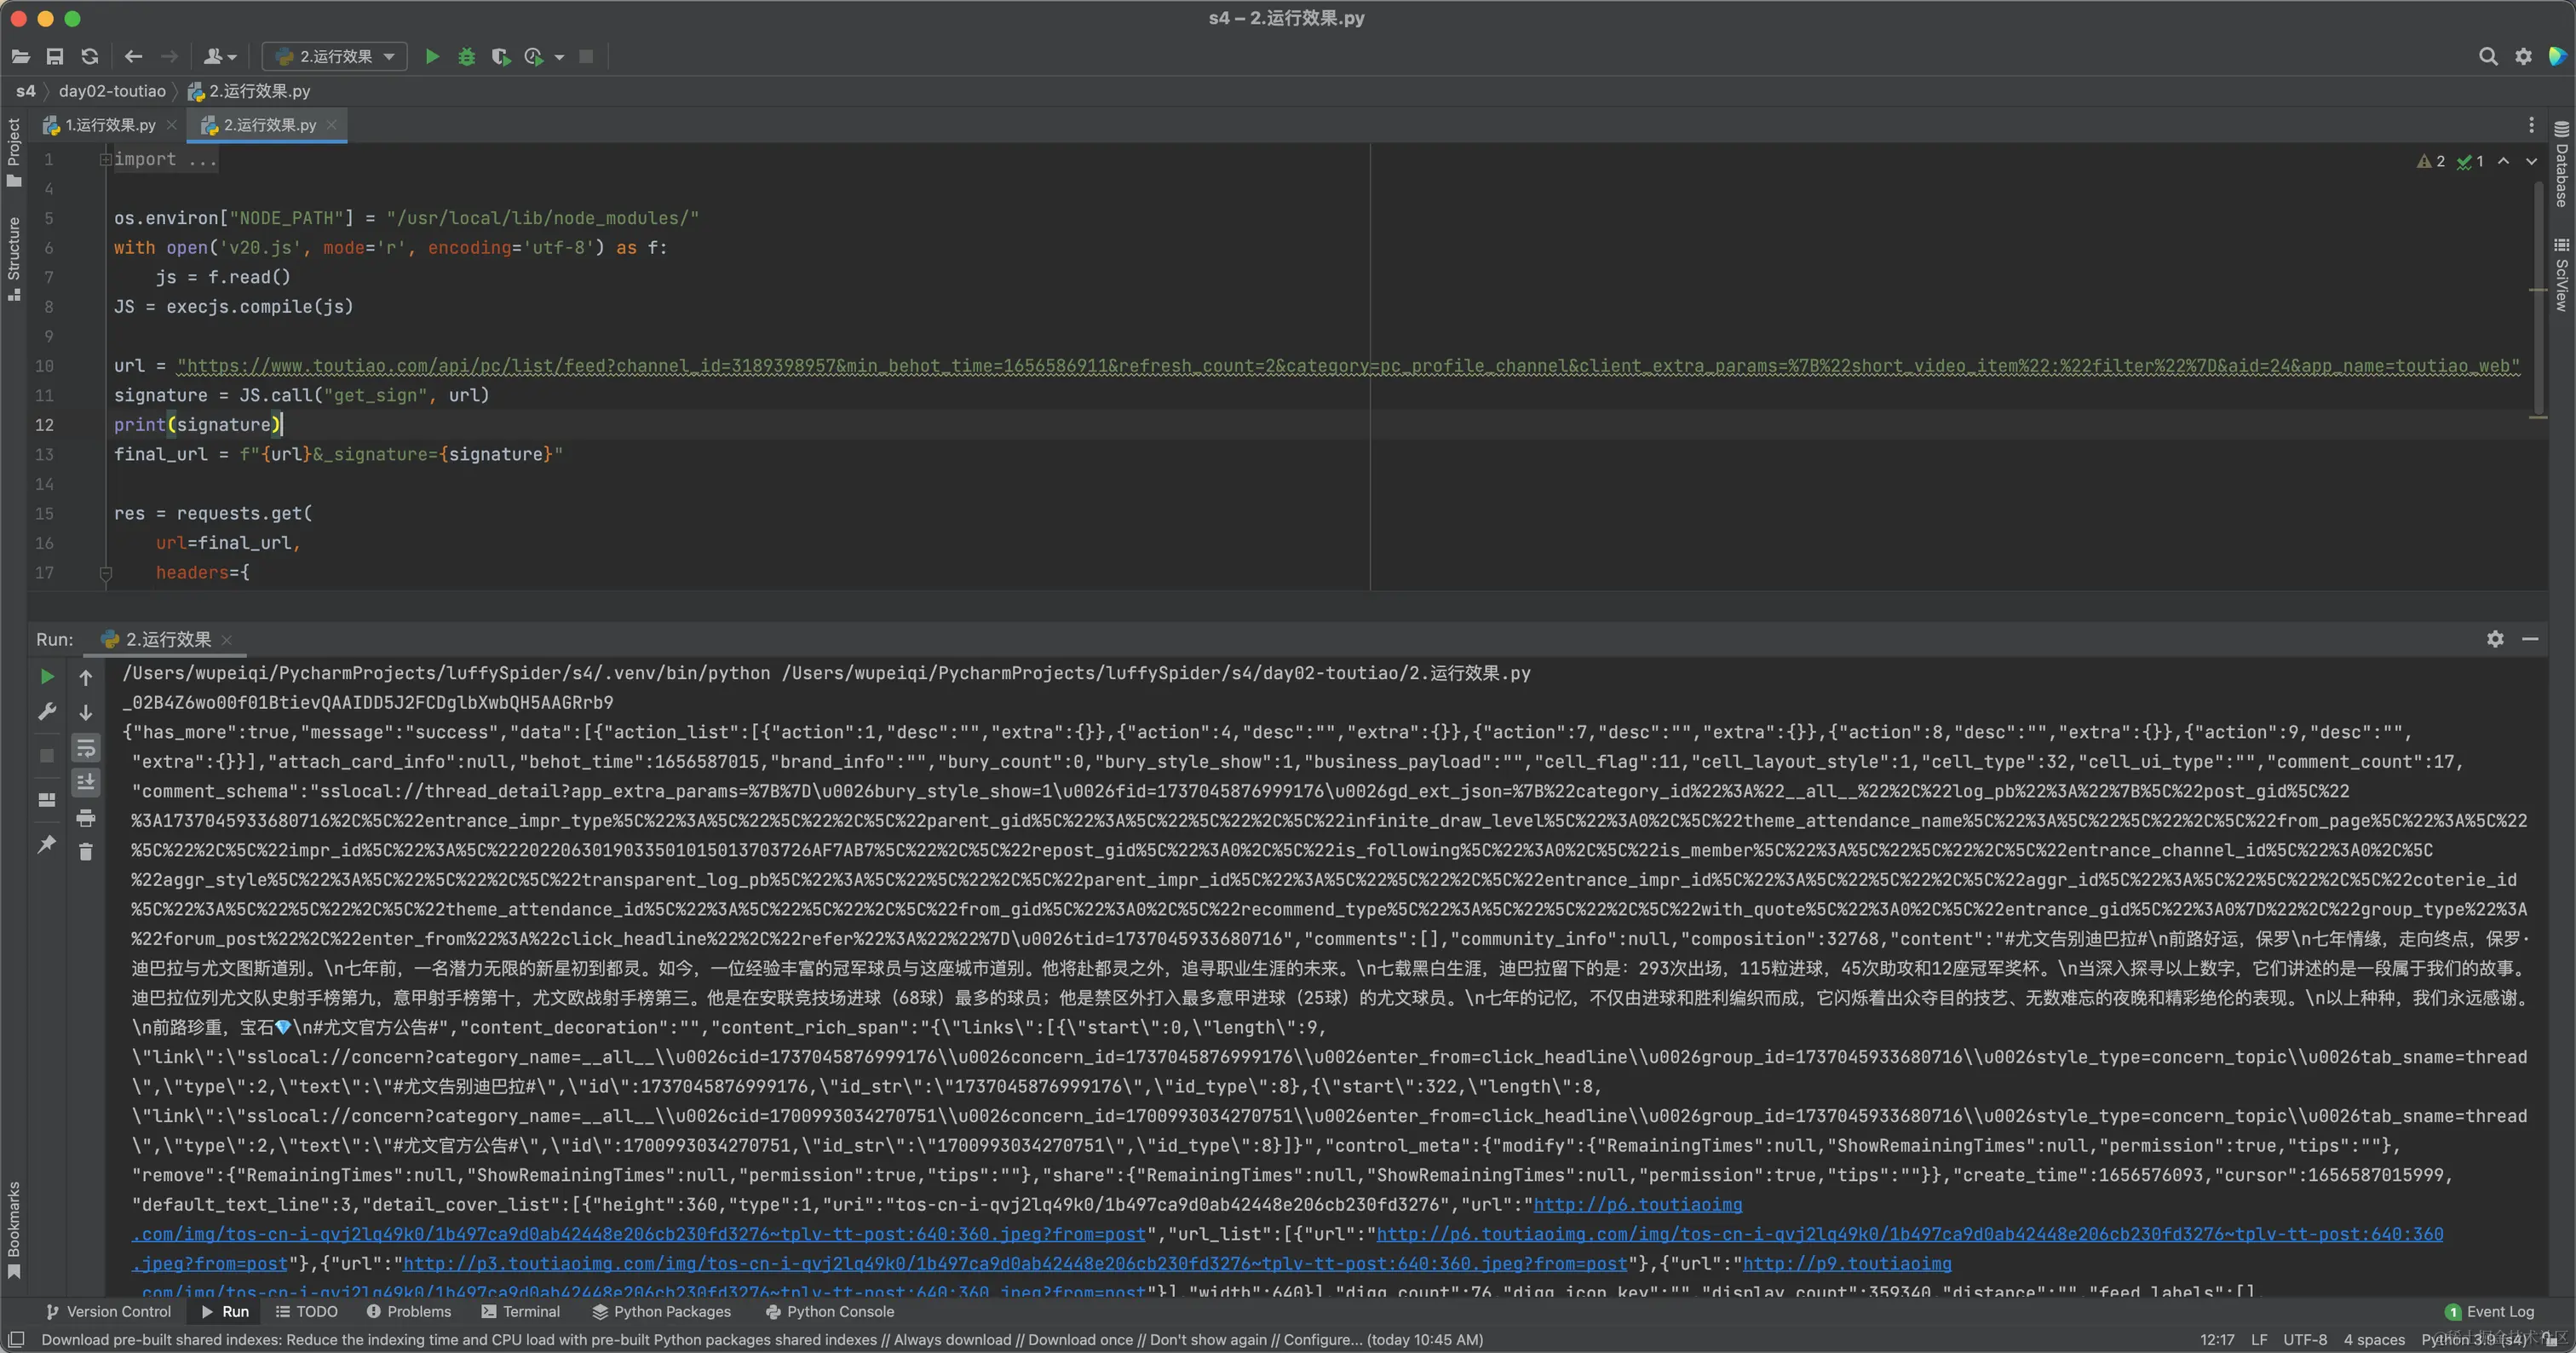
Task: Rerun the script from Run panel
Action: (46, 677)
